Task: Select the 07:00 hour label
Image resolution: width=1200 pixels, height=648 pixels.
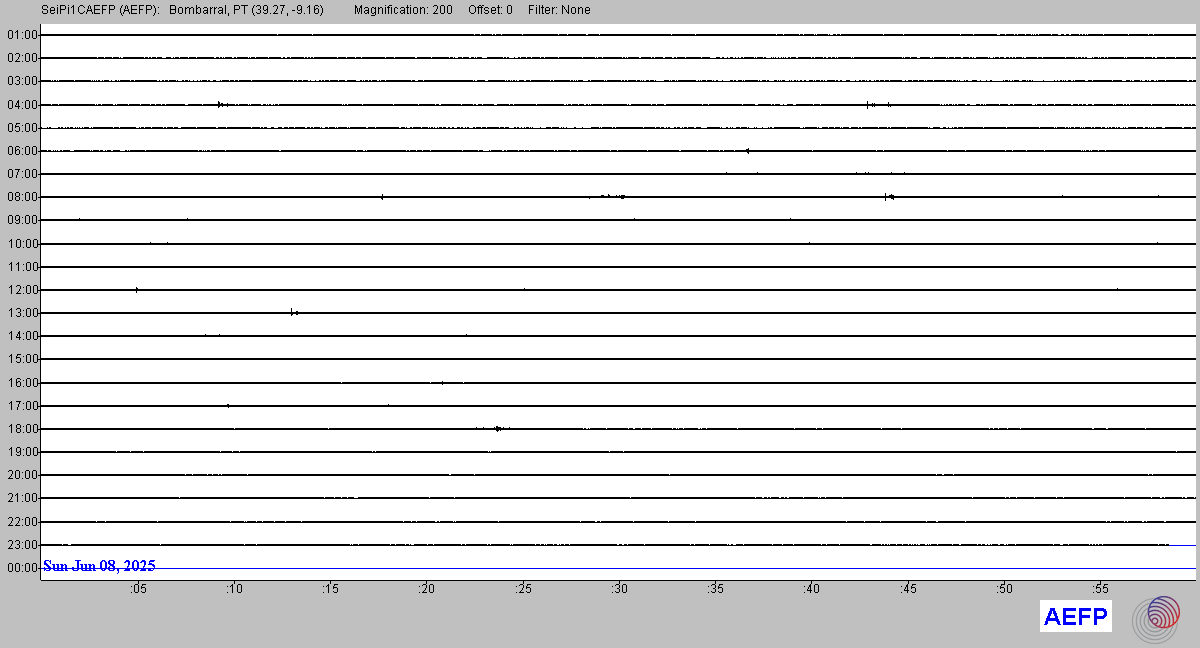Action: tap(22, 174)
